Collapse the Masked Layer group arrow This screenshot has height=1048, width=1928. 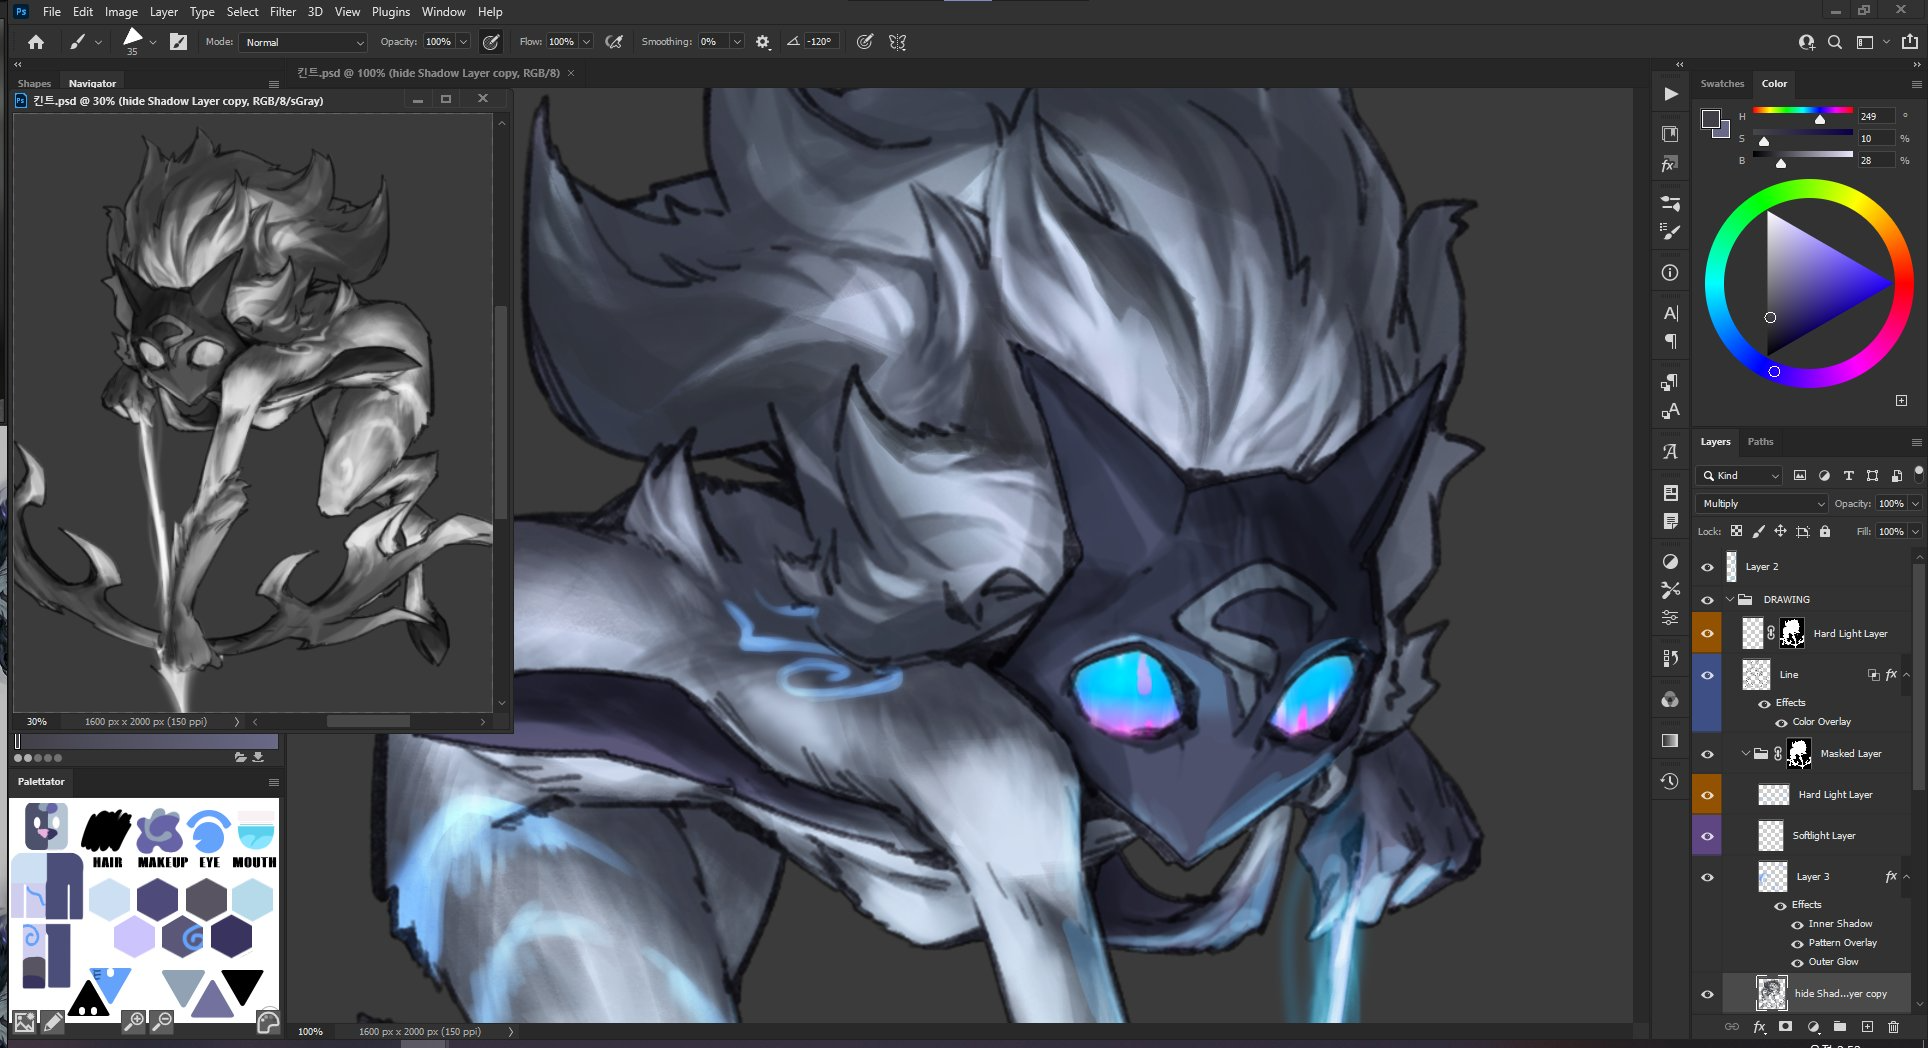coord(1746,754)
